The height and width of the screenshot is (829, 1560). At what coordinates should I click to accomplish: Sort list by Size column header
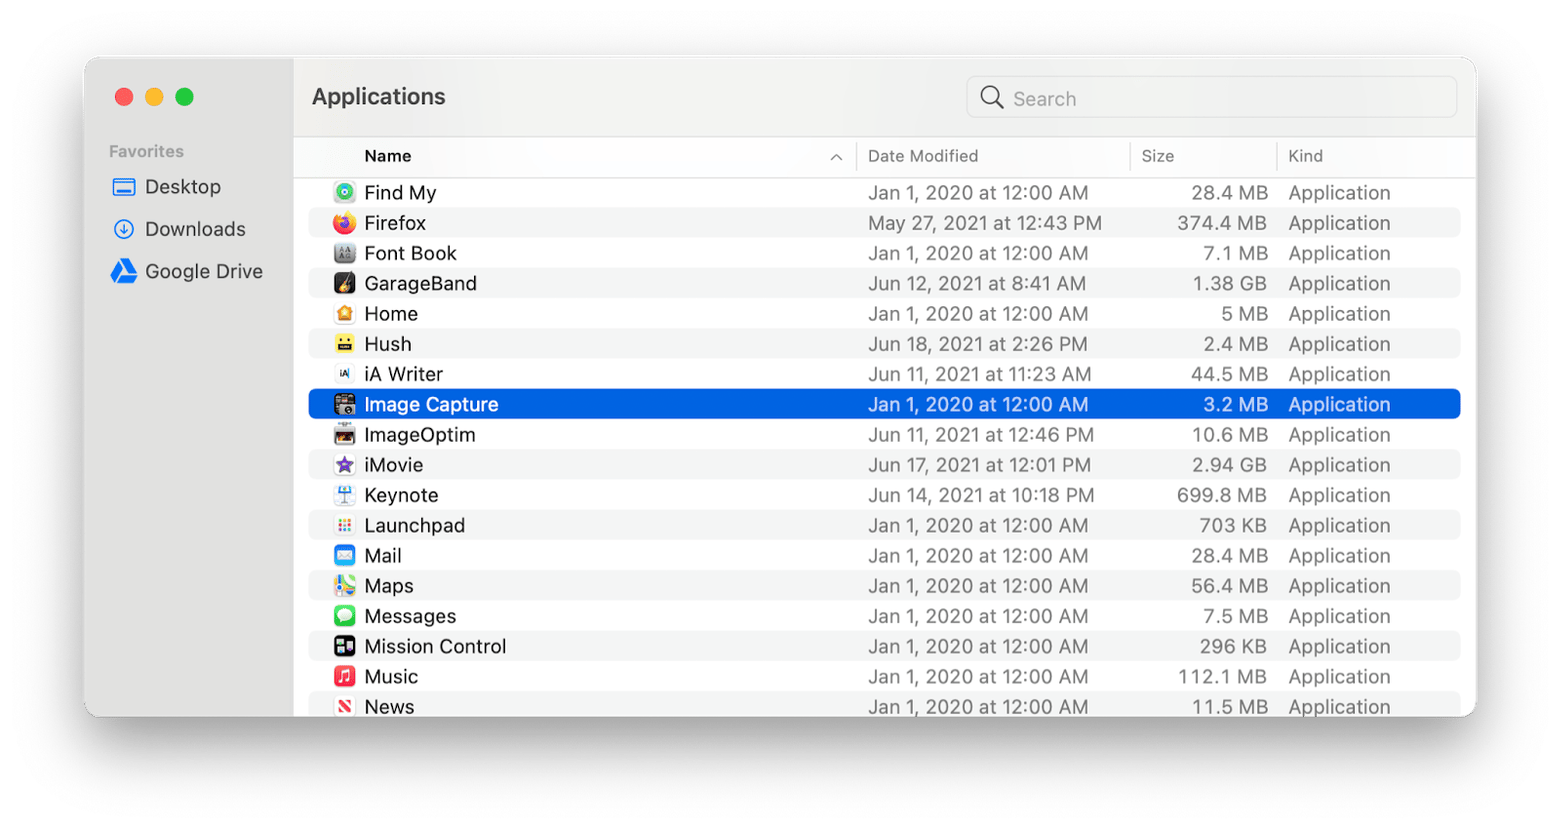(1158, 156)
